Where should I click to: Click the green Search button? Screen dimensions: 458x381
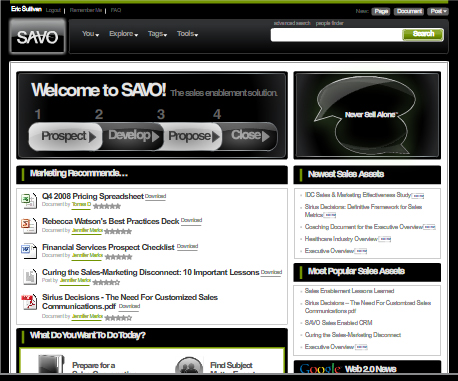pyautogui.click(x=423, y=34)
